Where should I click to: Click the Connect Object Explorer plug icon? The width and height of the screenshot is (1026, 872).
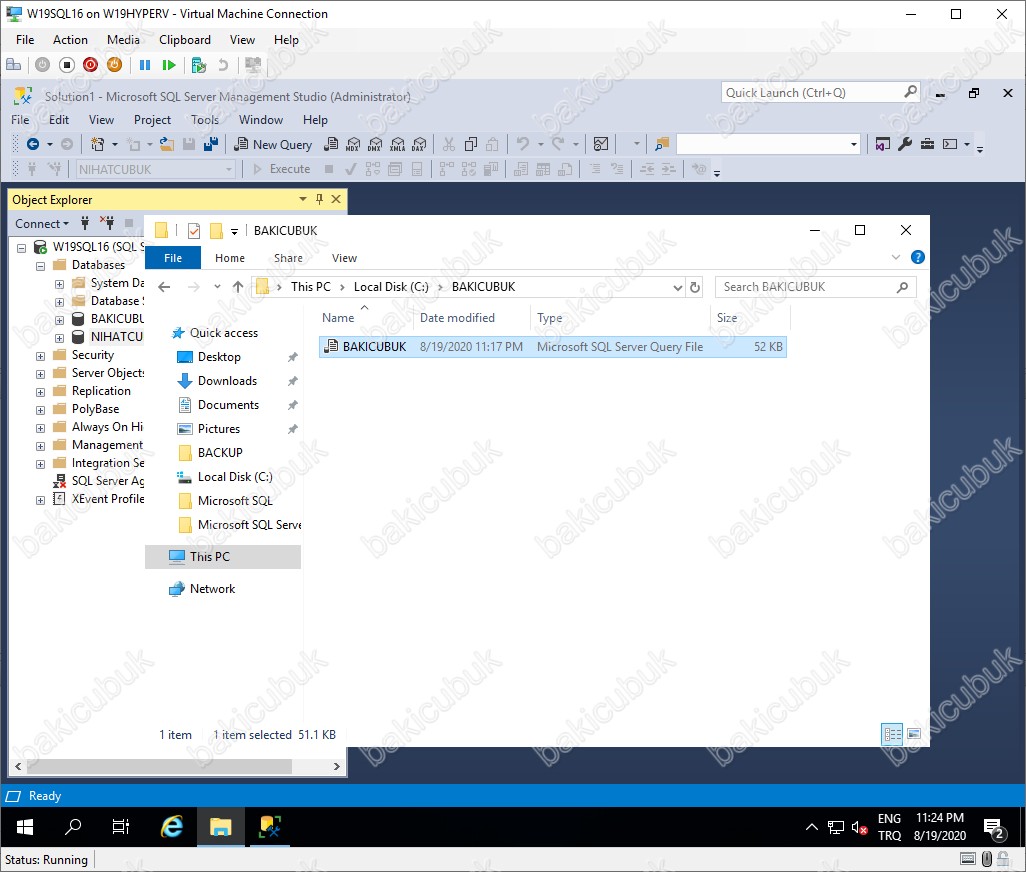(85, 223)
